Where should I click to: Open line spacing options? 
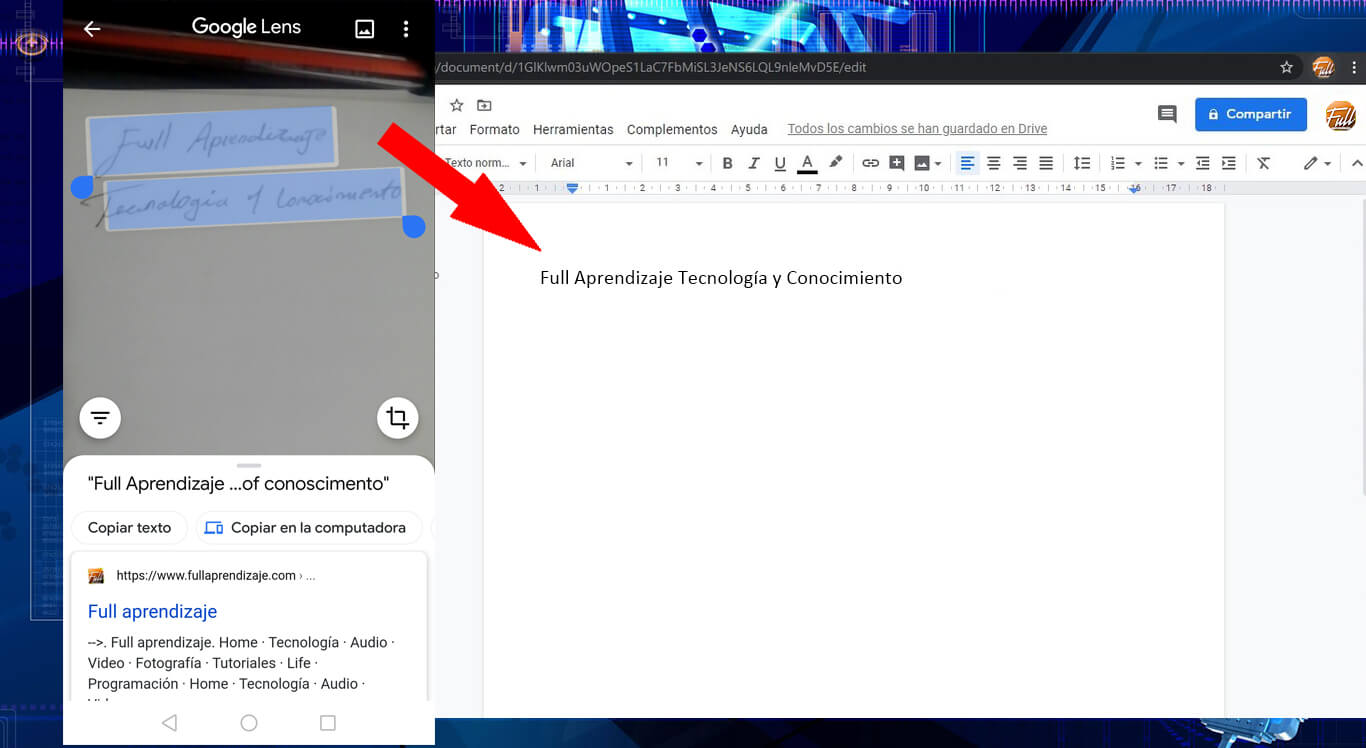(x=1082, y=163)
